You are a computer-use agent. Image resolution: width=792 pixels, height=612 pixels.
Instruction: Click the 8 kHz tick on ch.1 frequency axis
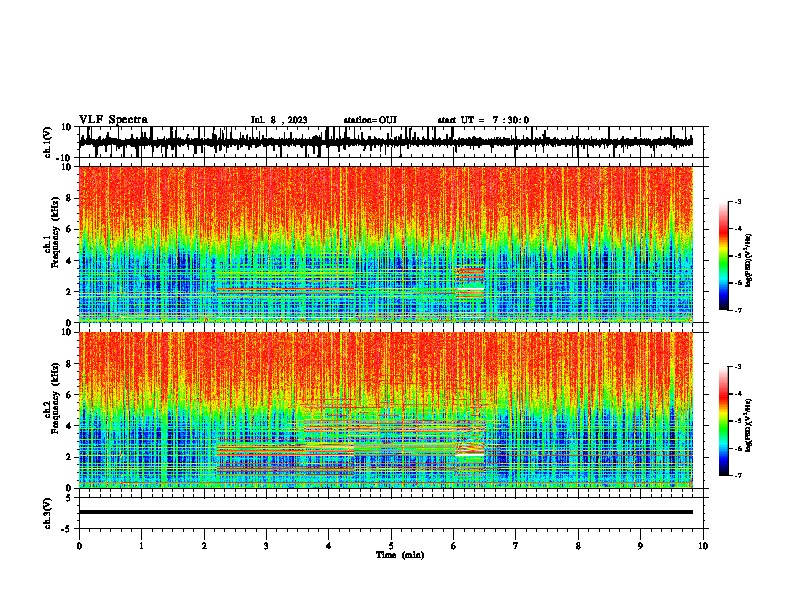pos(69,198)
